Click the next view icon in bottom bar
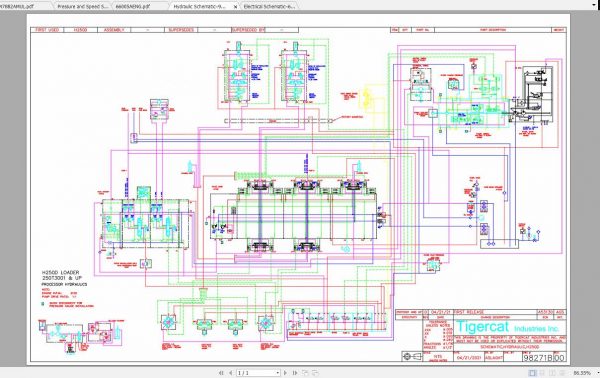The width and height of the screenshot is (600, 378). 315,373
